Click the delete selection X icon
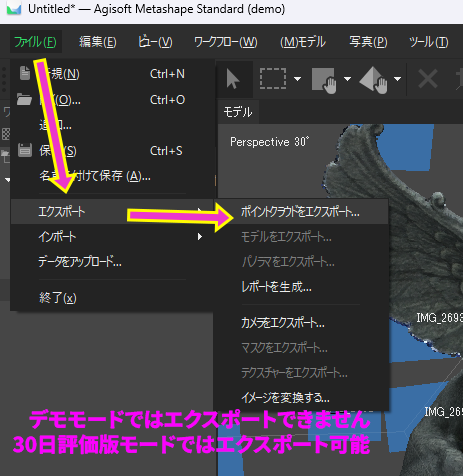 [x=428, y=79]
